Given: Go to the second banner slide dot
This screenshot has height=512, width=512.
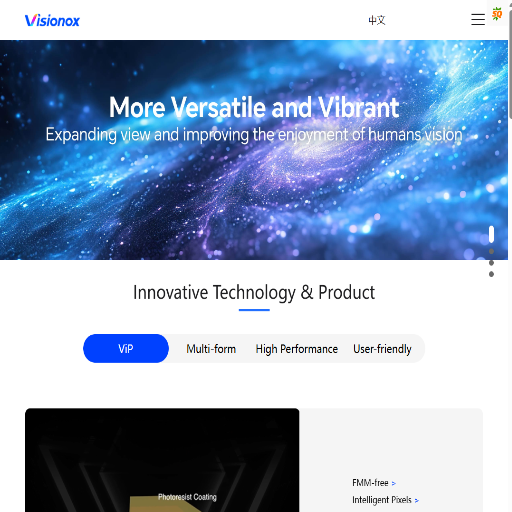Looking at the screenshot, I should pyautogui.click(x=491, y=251).
